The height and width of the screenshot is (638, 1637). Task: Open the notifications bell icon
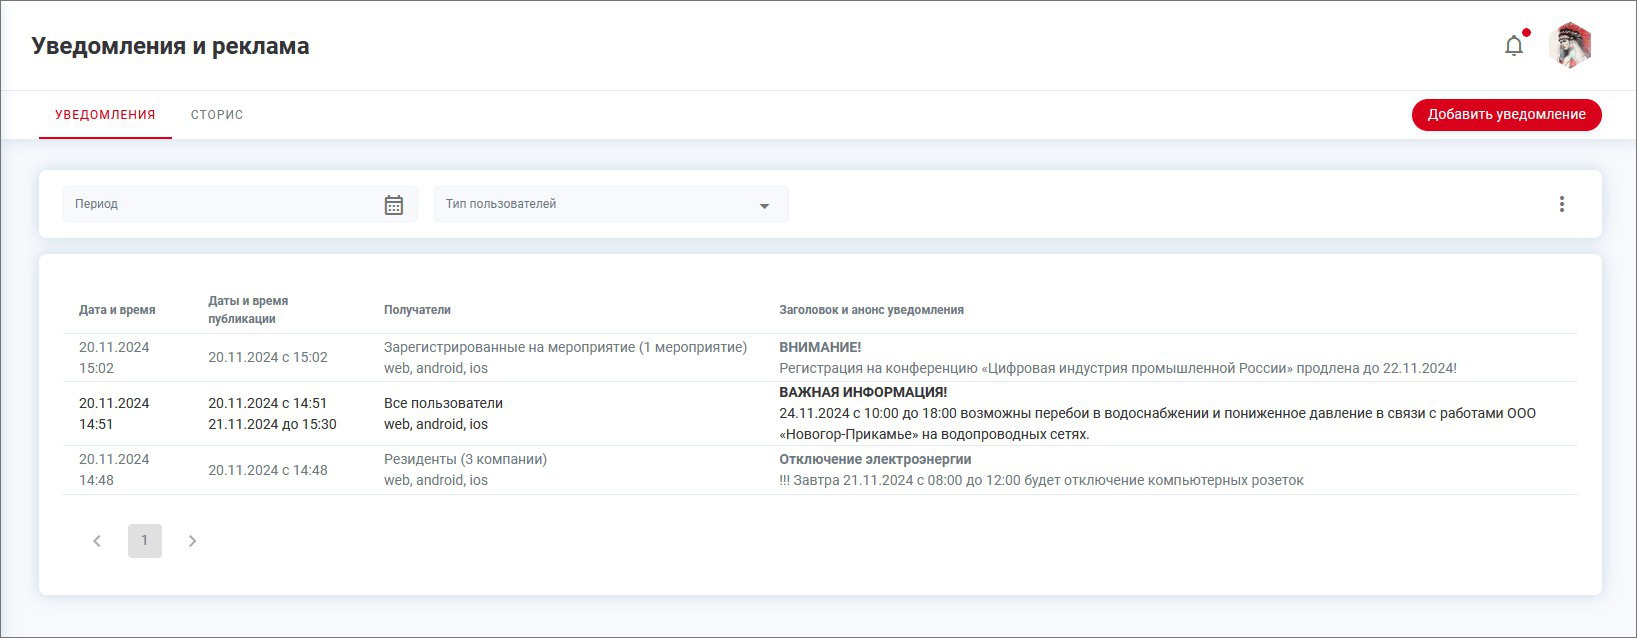(1514, 46)
